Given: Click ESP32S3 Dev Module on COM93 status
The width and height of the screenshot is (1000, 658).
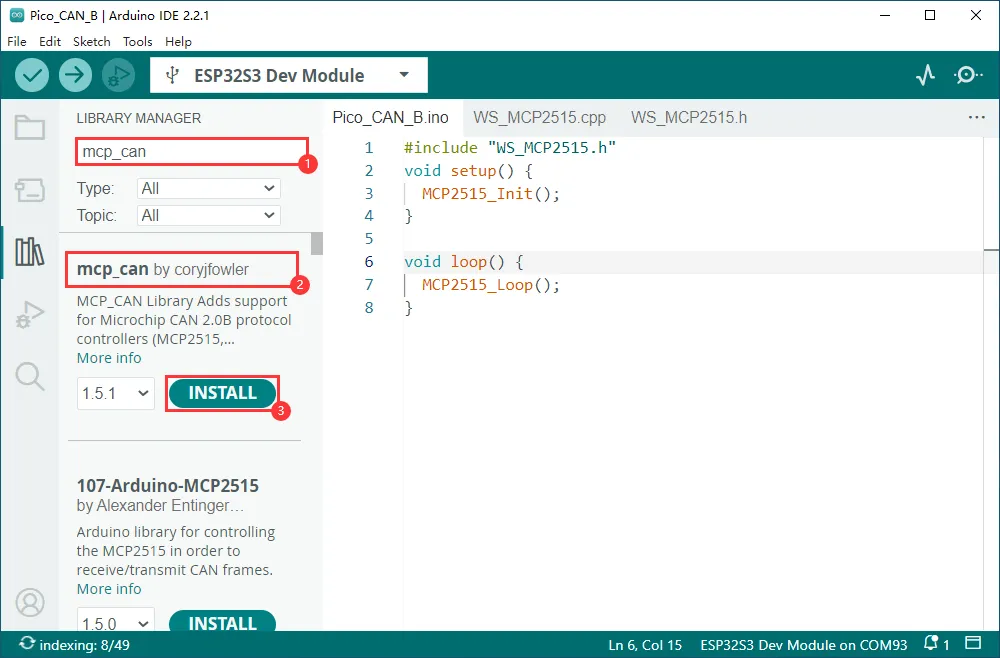Looking at the screenshot, I should (x=804, y=645).
